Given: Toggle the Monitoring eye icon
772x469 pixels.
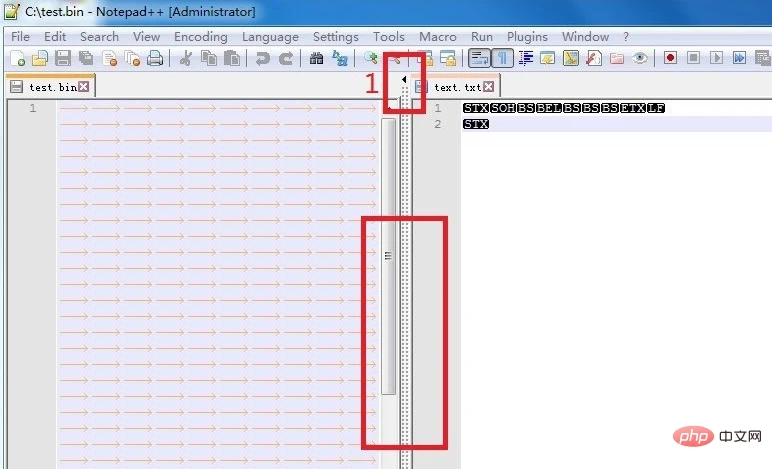Looking at the screenshot, I should pyautogui.click(x=640, y=58).
